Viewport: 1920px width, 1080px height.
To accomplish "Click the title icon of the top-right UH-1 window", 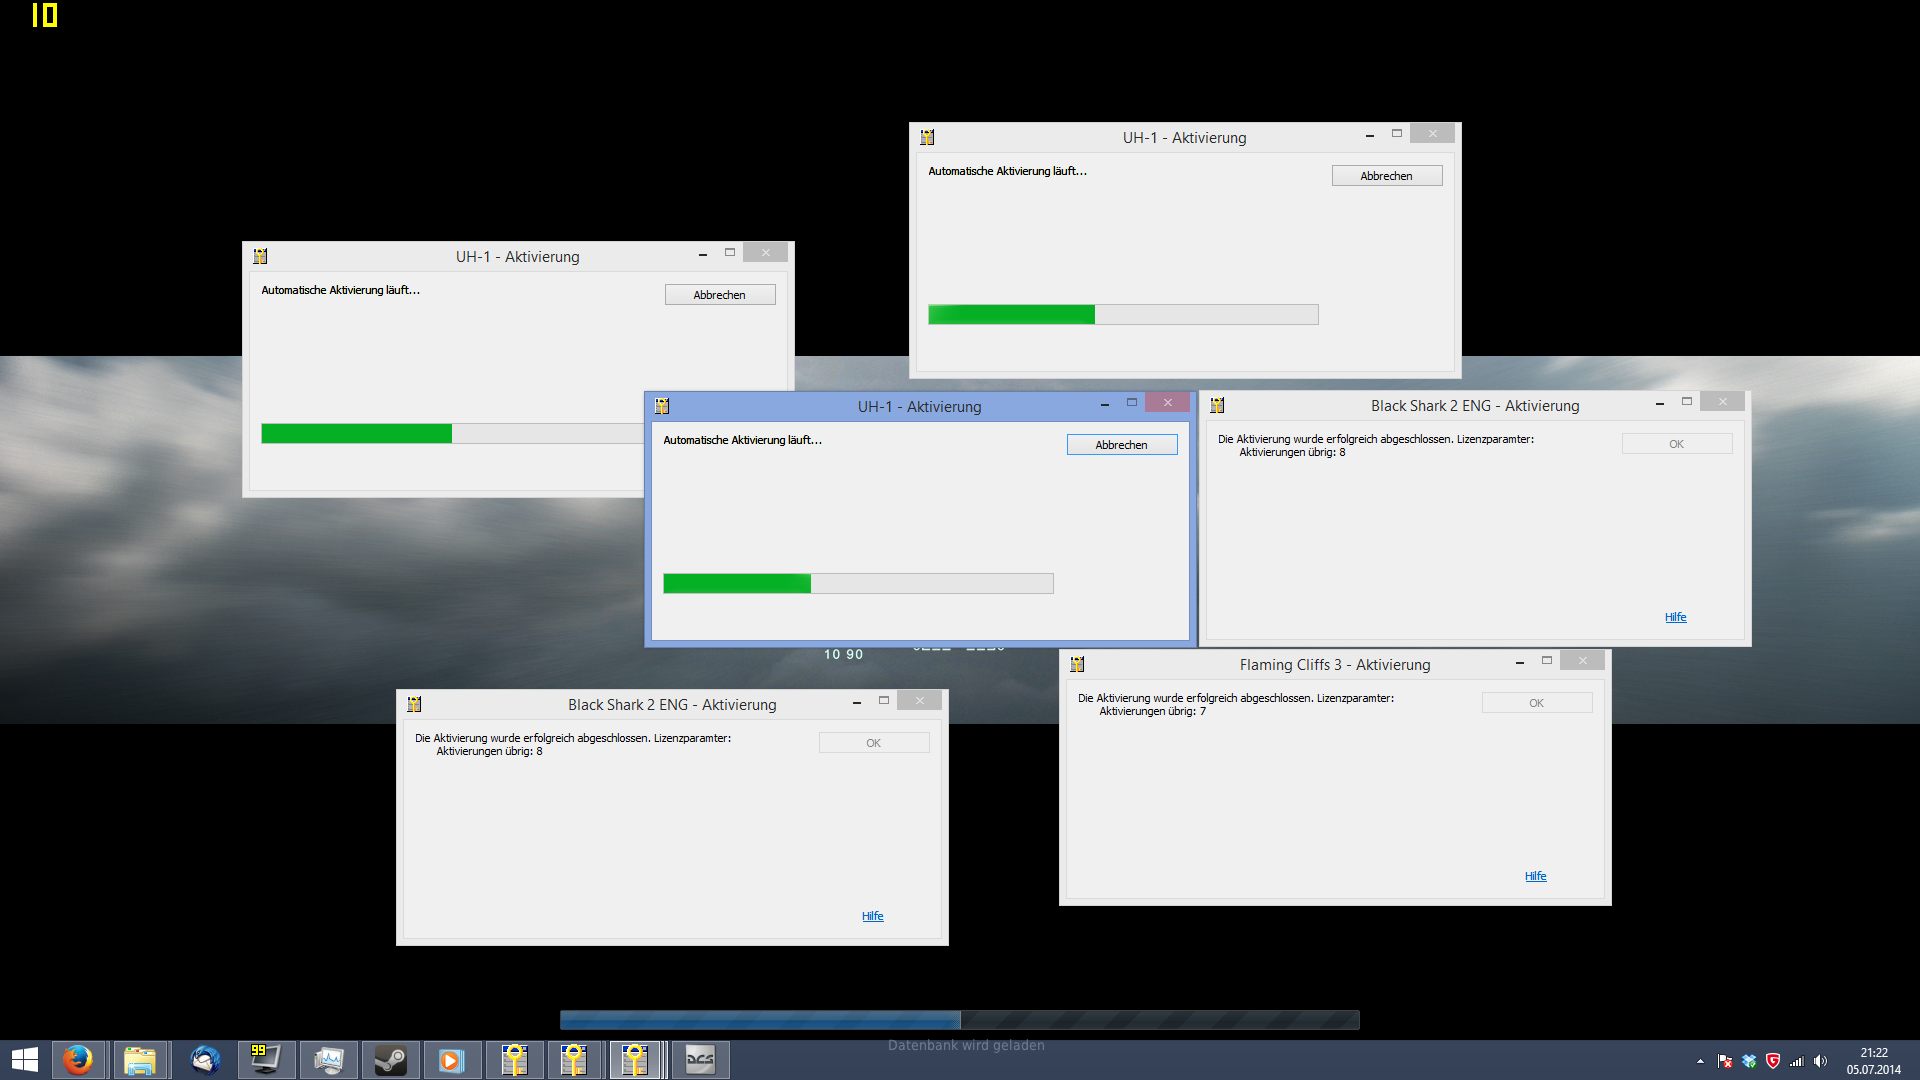I will point(927,137).
